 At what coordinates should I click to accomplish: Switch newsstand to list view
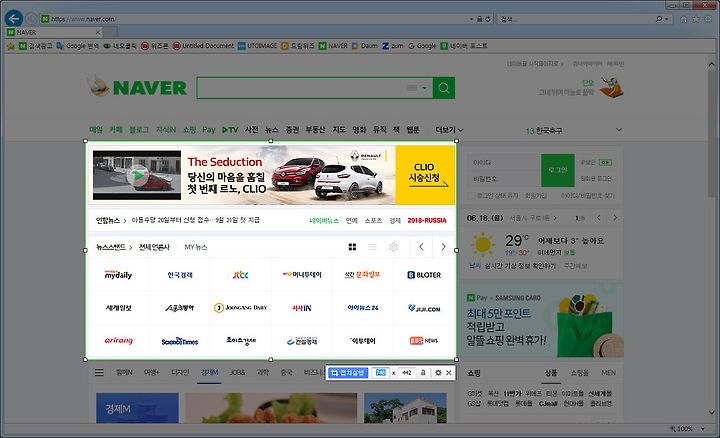(372, 247)
